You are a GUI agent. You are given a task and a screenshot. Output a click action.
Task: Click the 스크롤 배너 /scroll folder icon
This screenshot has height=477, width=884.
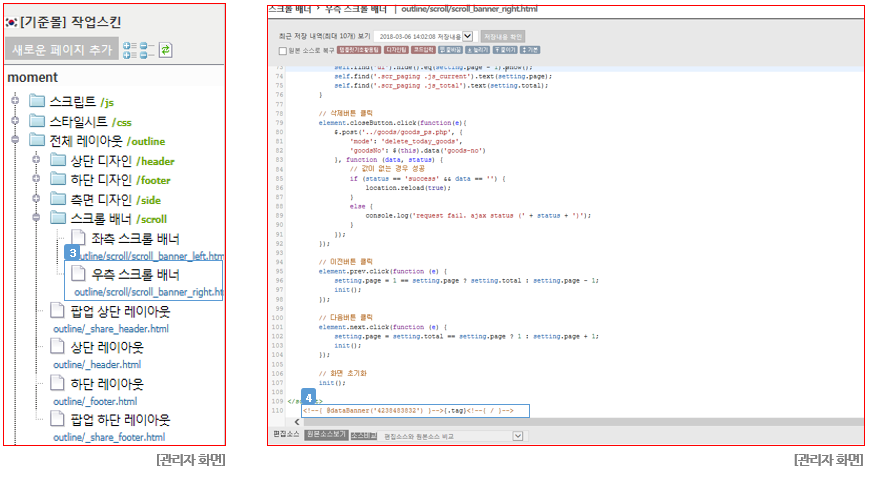click(58, 218)
